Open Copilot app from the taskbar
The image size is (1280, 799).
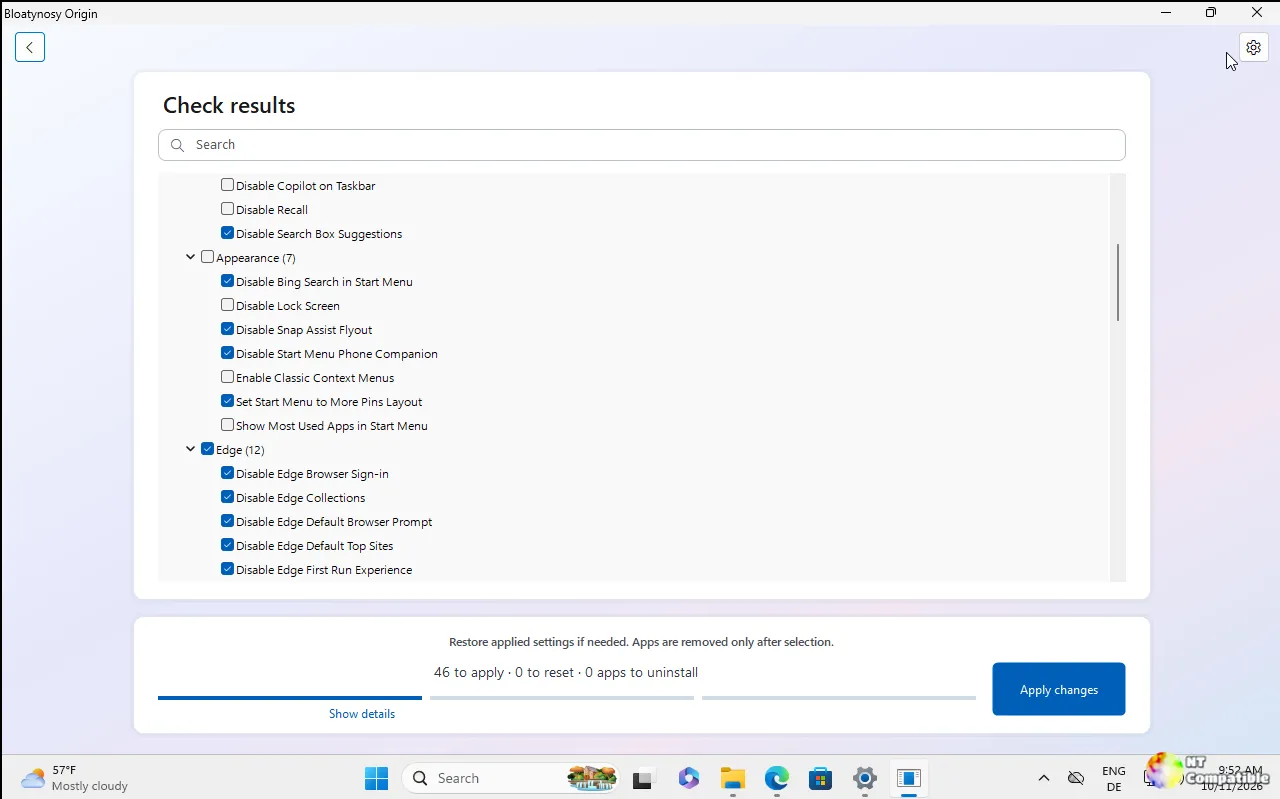point(689,778)
